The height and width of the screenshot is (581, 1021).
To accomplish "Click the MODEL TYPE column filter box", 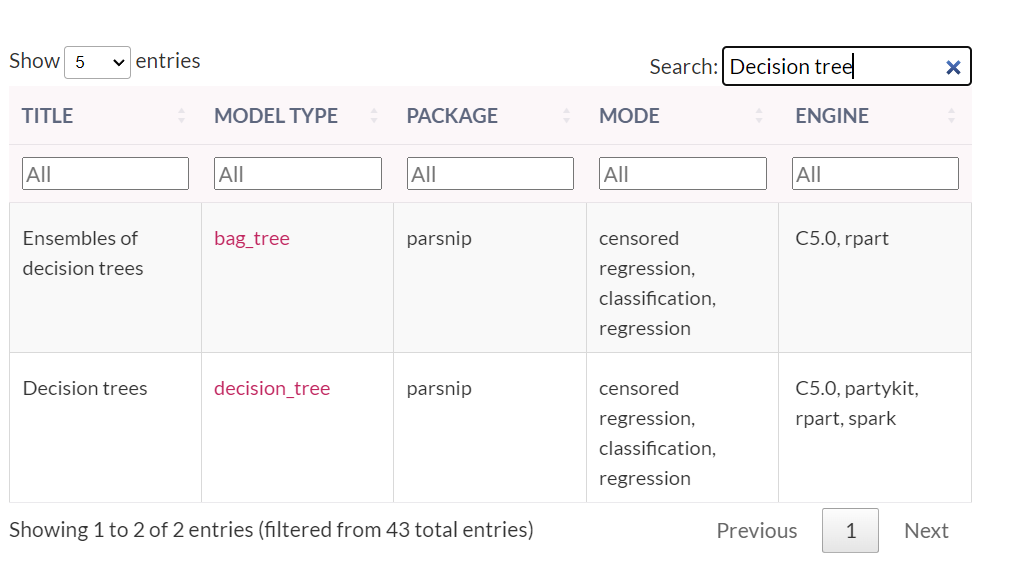I will (x=298, y=174).
